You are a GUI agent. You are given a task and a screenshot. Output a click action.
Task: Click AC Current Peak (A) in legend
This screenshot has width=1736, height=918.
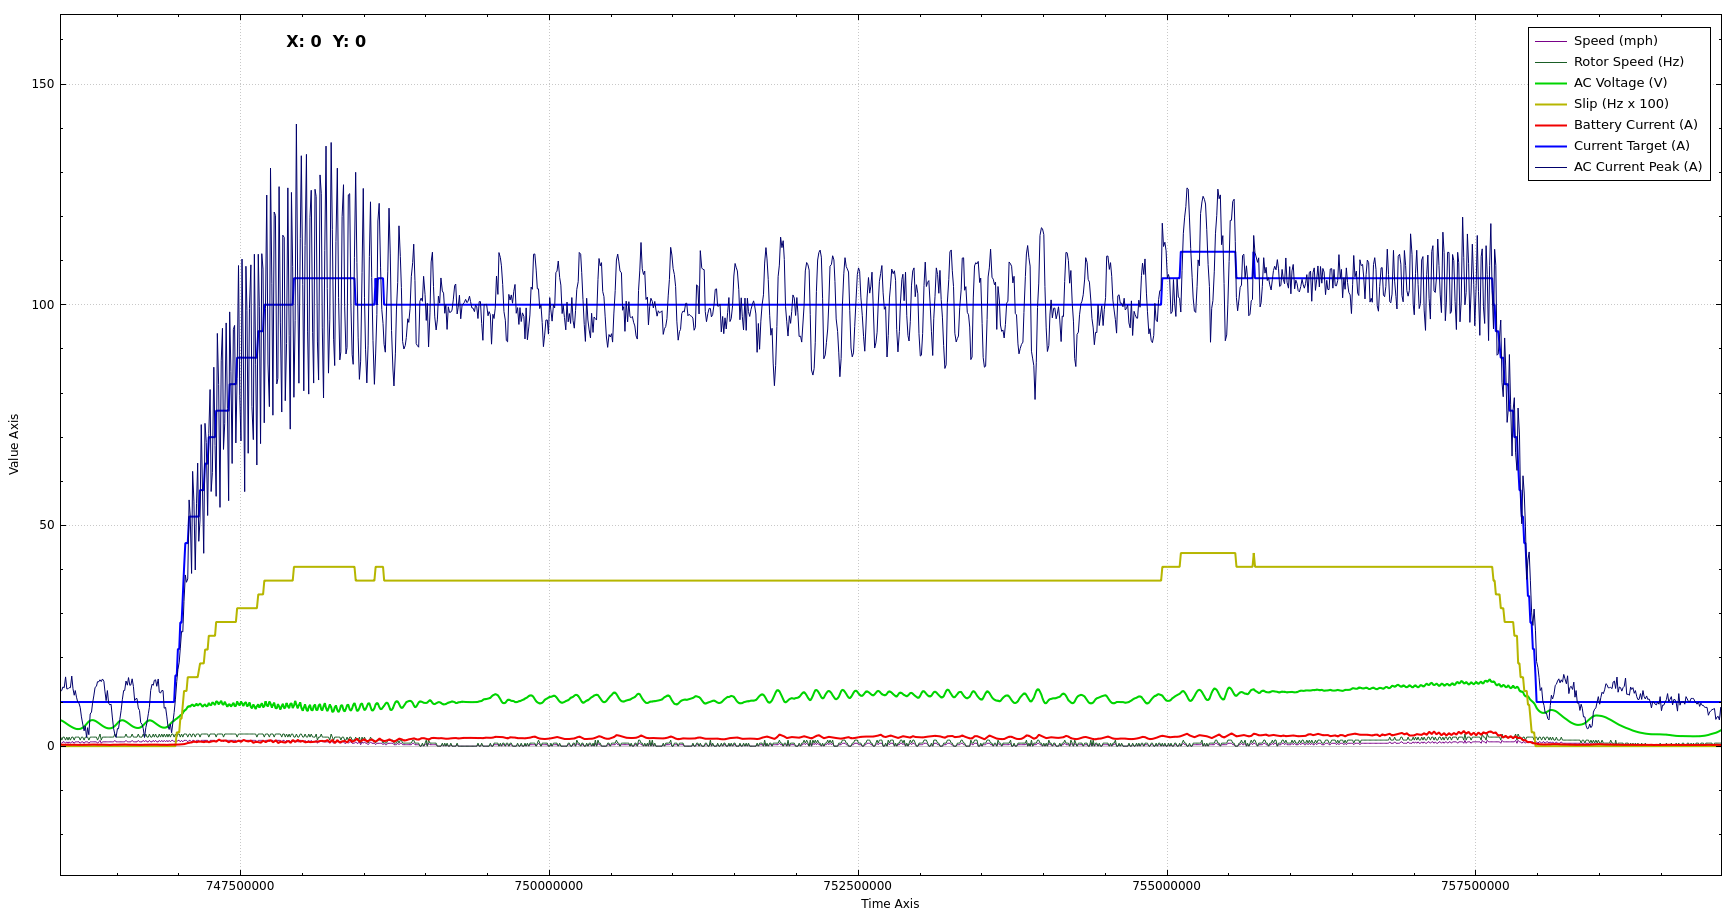click(x=1637, y=167)
